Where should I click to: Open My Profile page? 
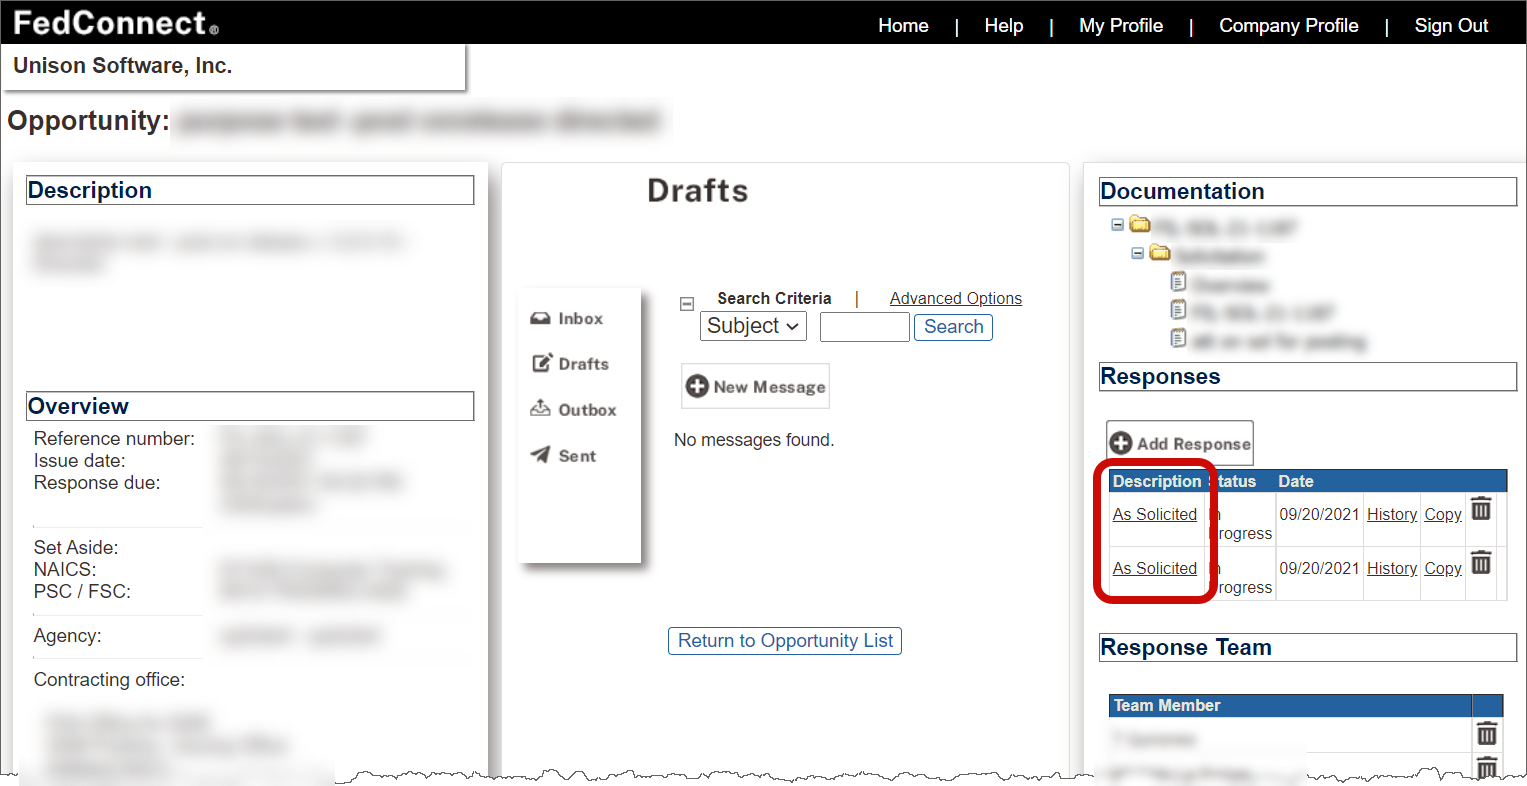[1120, 26]
